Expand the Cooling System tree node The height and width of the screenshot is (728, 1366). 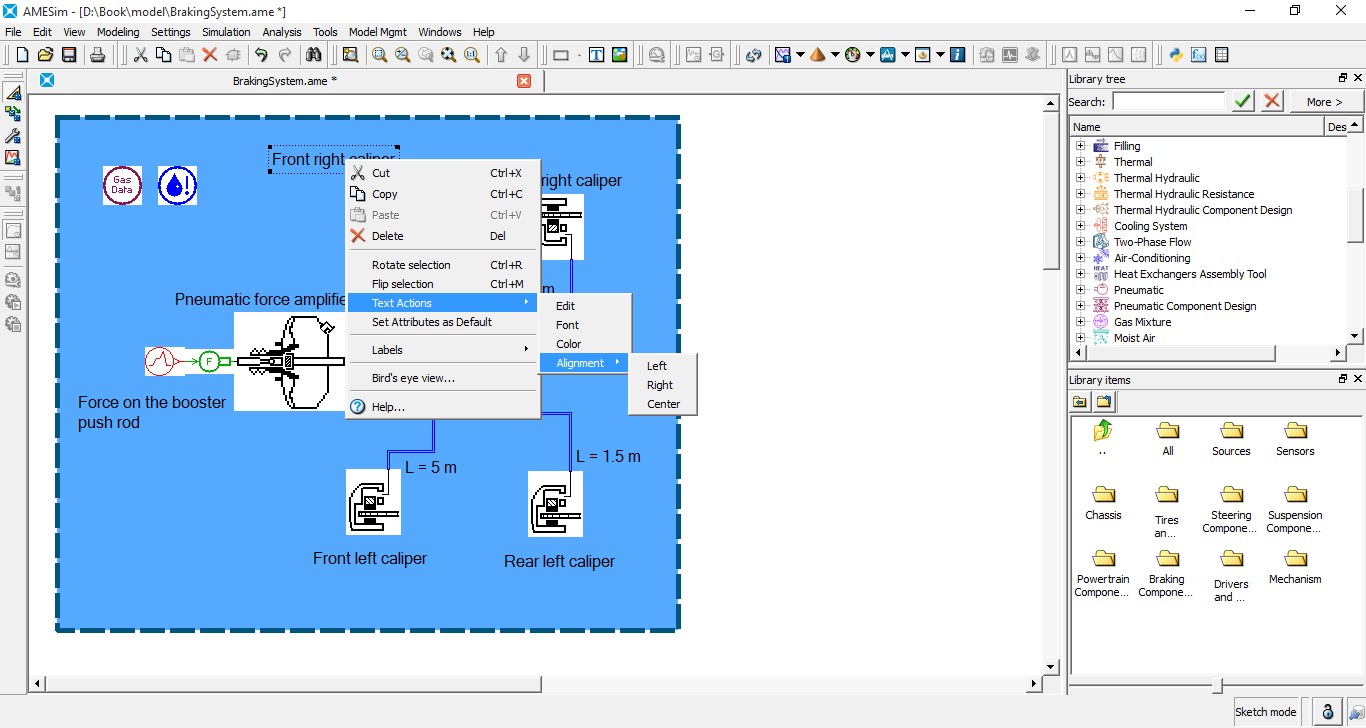click(1080, 226)
